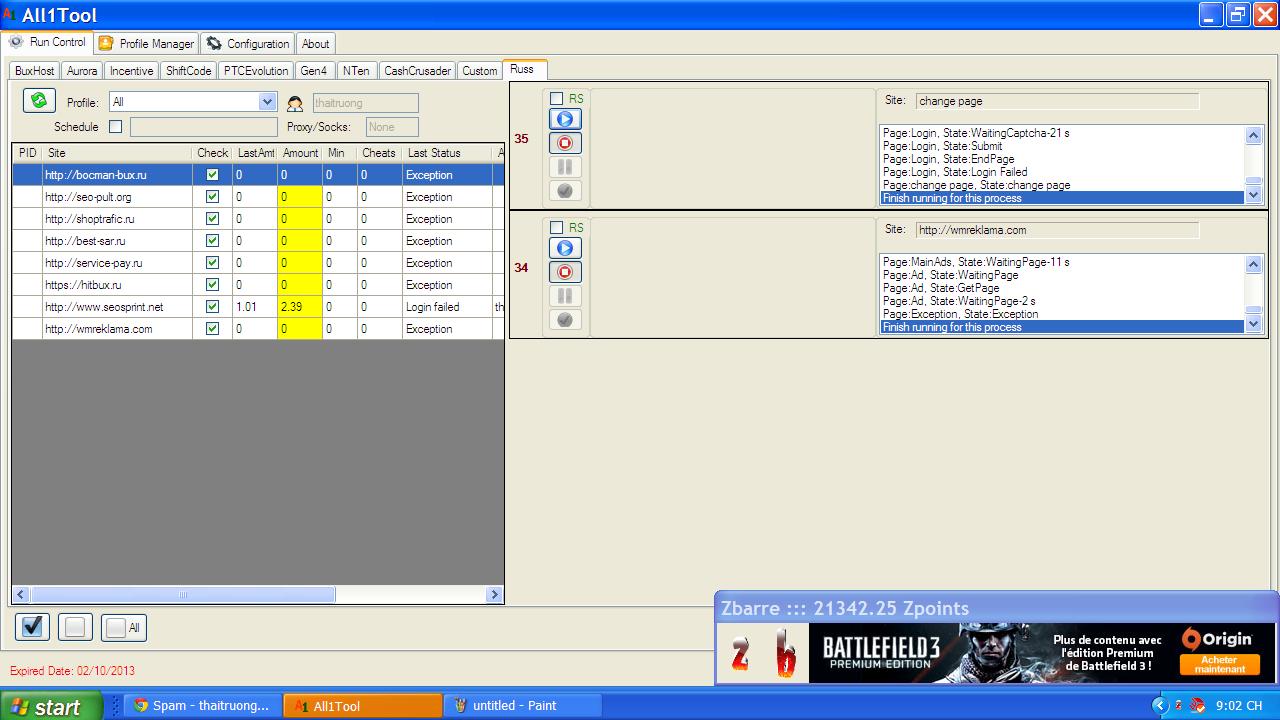Click scroll-up arrow in process 35 log
The width and height of the screenshot is (1280, 720).
(x=1254, y=135)
